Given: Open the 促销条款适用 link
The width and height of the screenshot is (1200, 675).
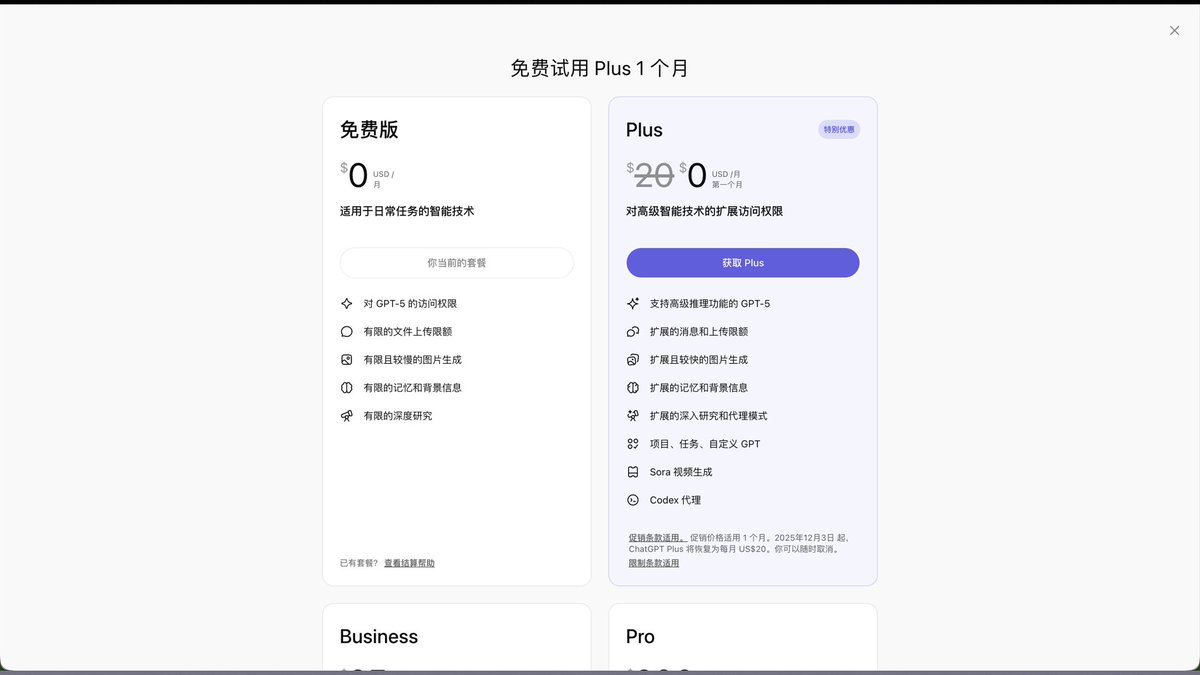Looking at the screenshot, I should click(x=658, y=537).
